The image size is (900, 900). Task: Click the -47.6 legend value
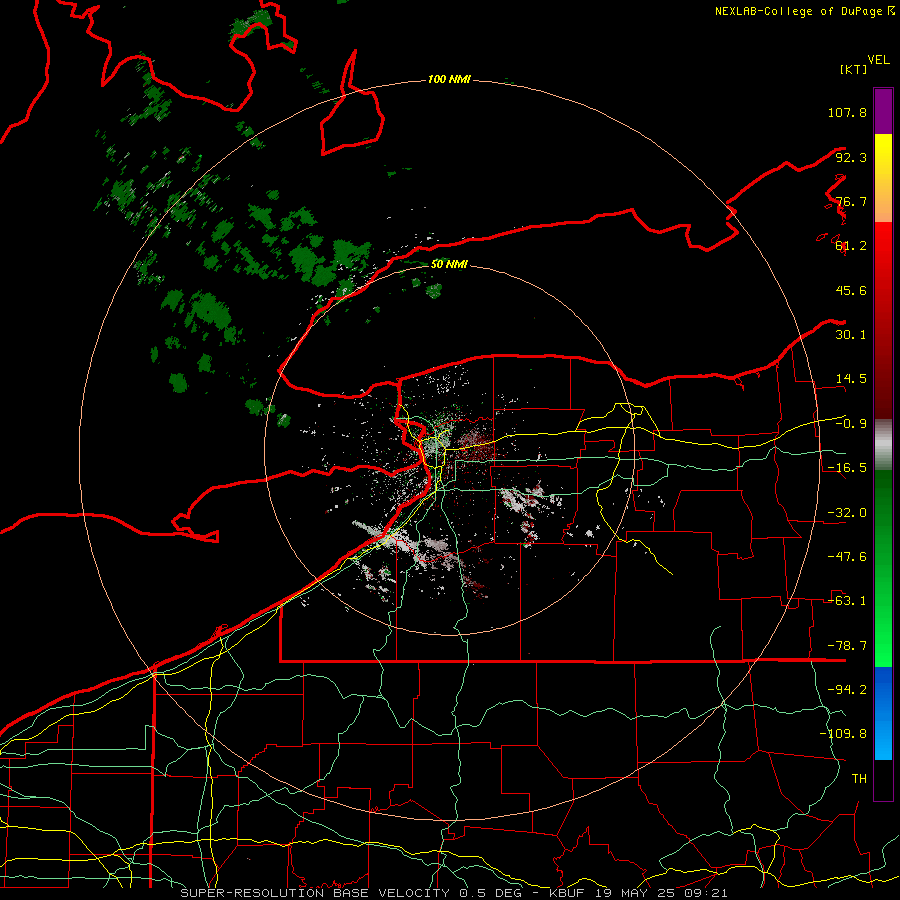pyautogui.click(x=847, y=557)
